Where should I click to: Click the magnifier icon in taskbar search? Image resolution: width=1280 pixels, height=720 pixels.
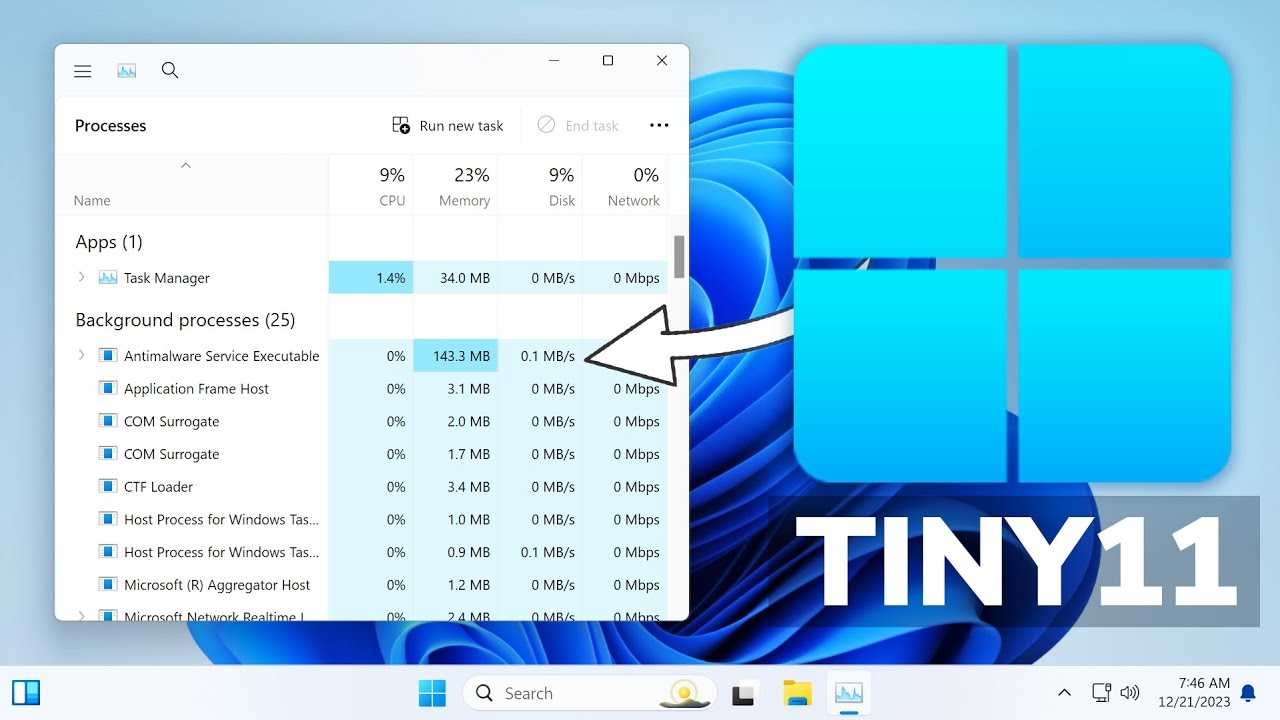[484, 693]
